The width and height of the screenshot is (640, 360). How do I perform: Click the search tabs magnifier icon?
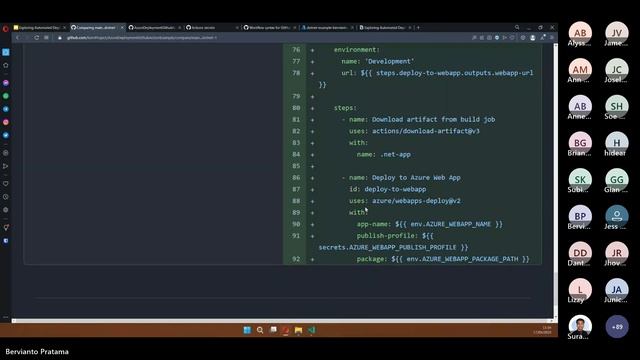pos(517,27)
